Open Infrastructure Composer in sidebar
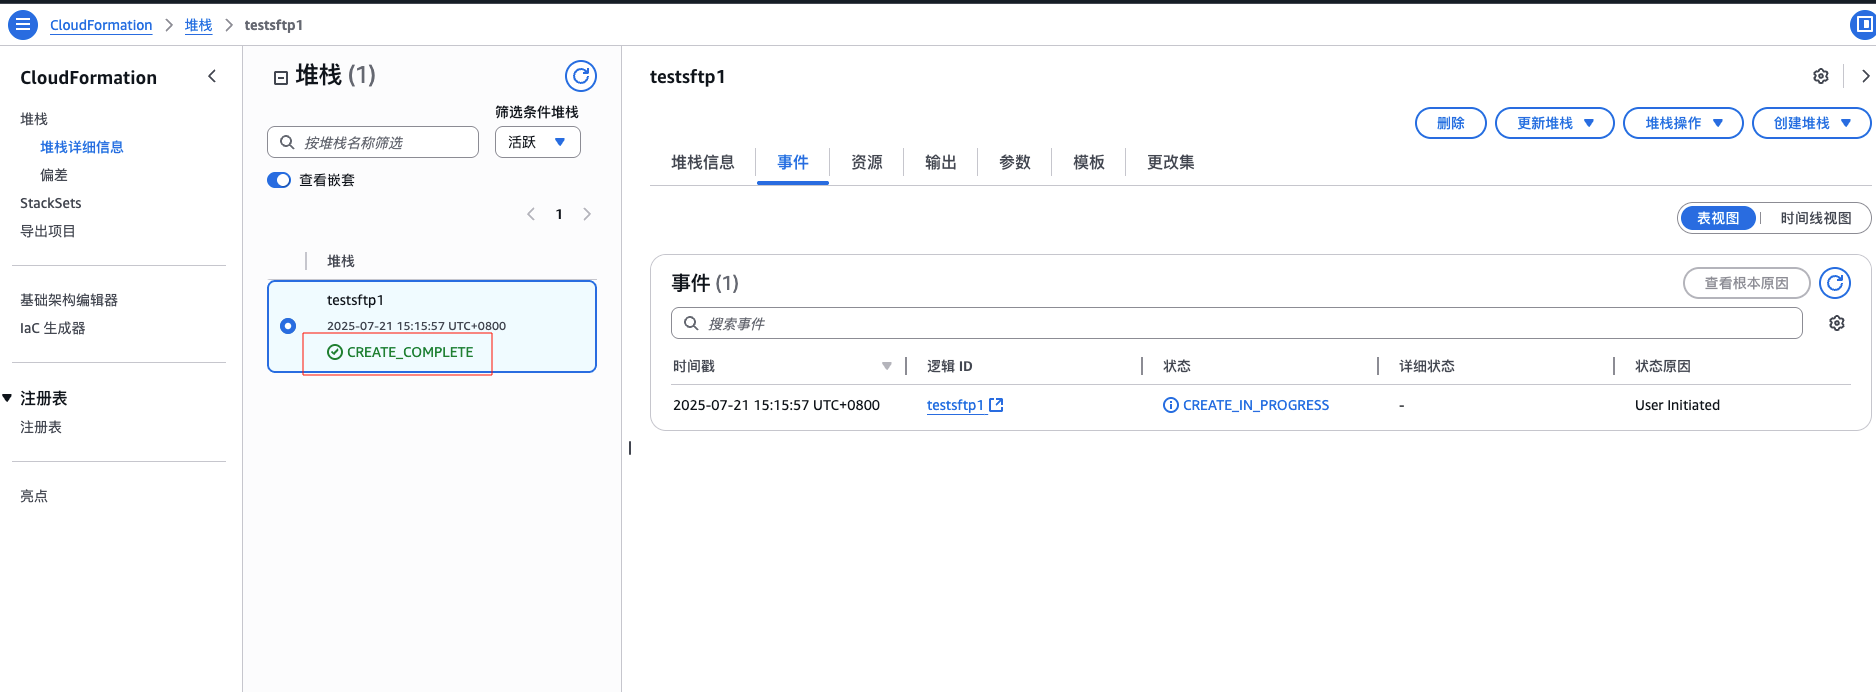Image resolution: width=1876 pixels, height=692 pixels. [x=69, y=300]
